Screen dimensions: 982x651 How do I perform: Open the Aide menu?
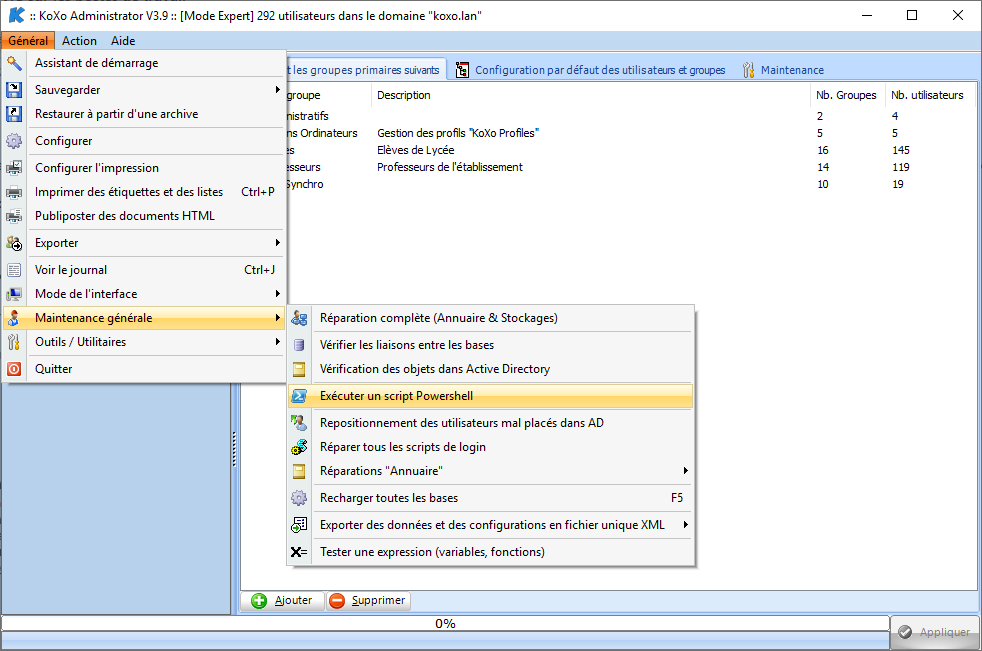(x=123, y=41)
